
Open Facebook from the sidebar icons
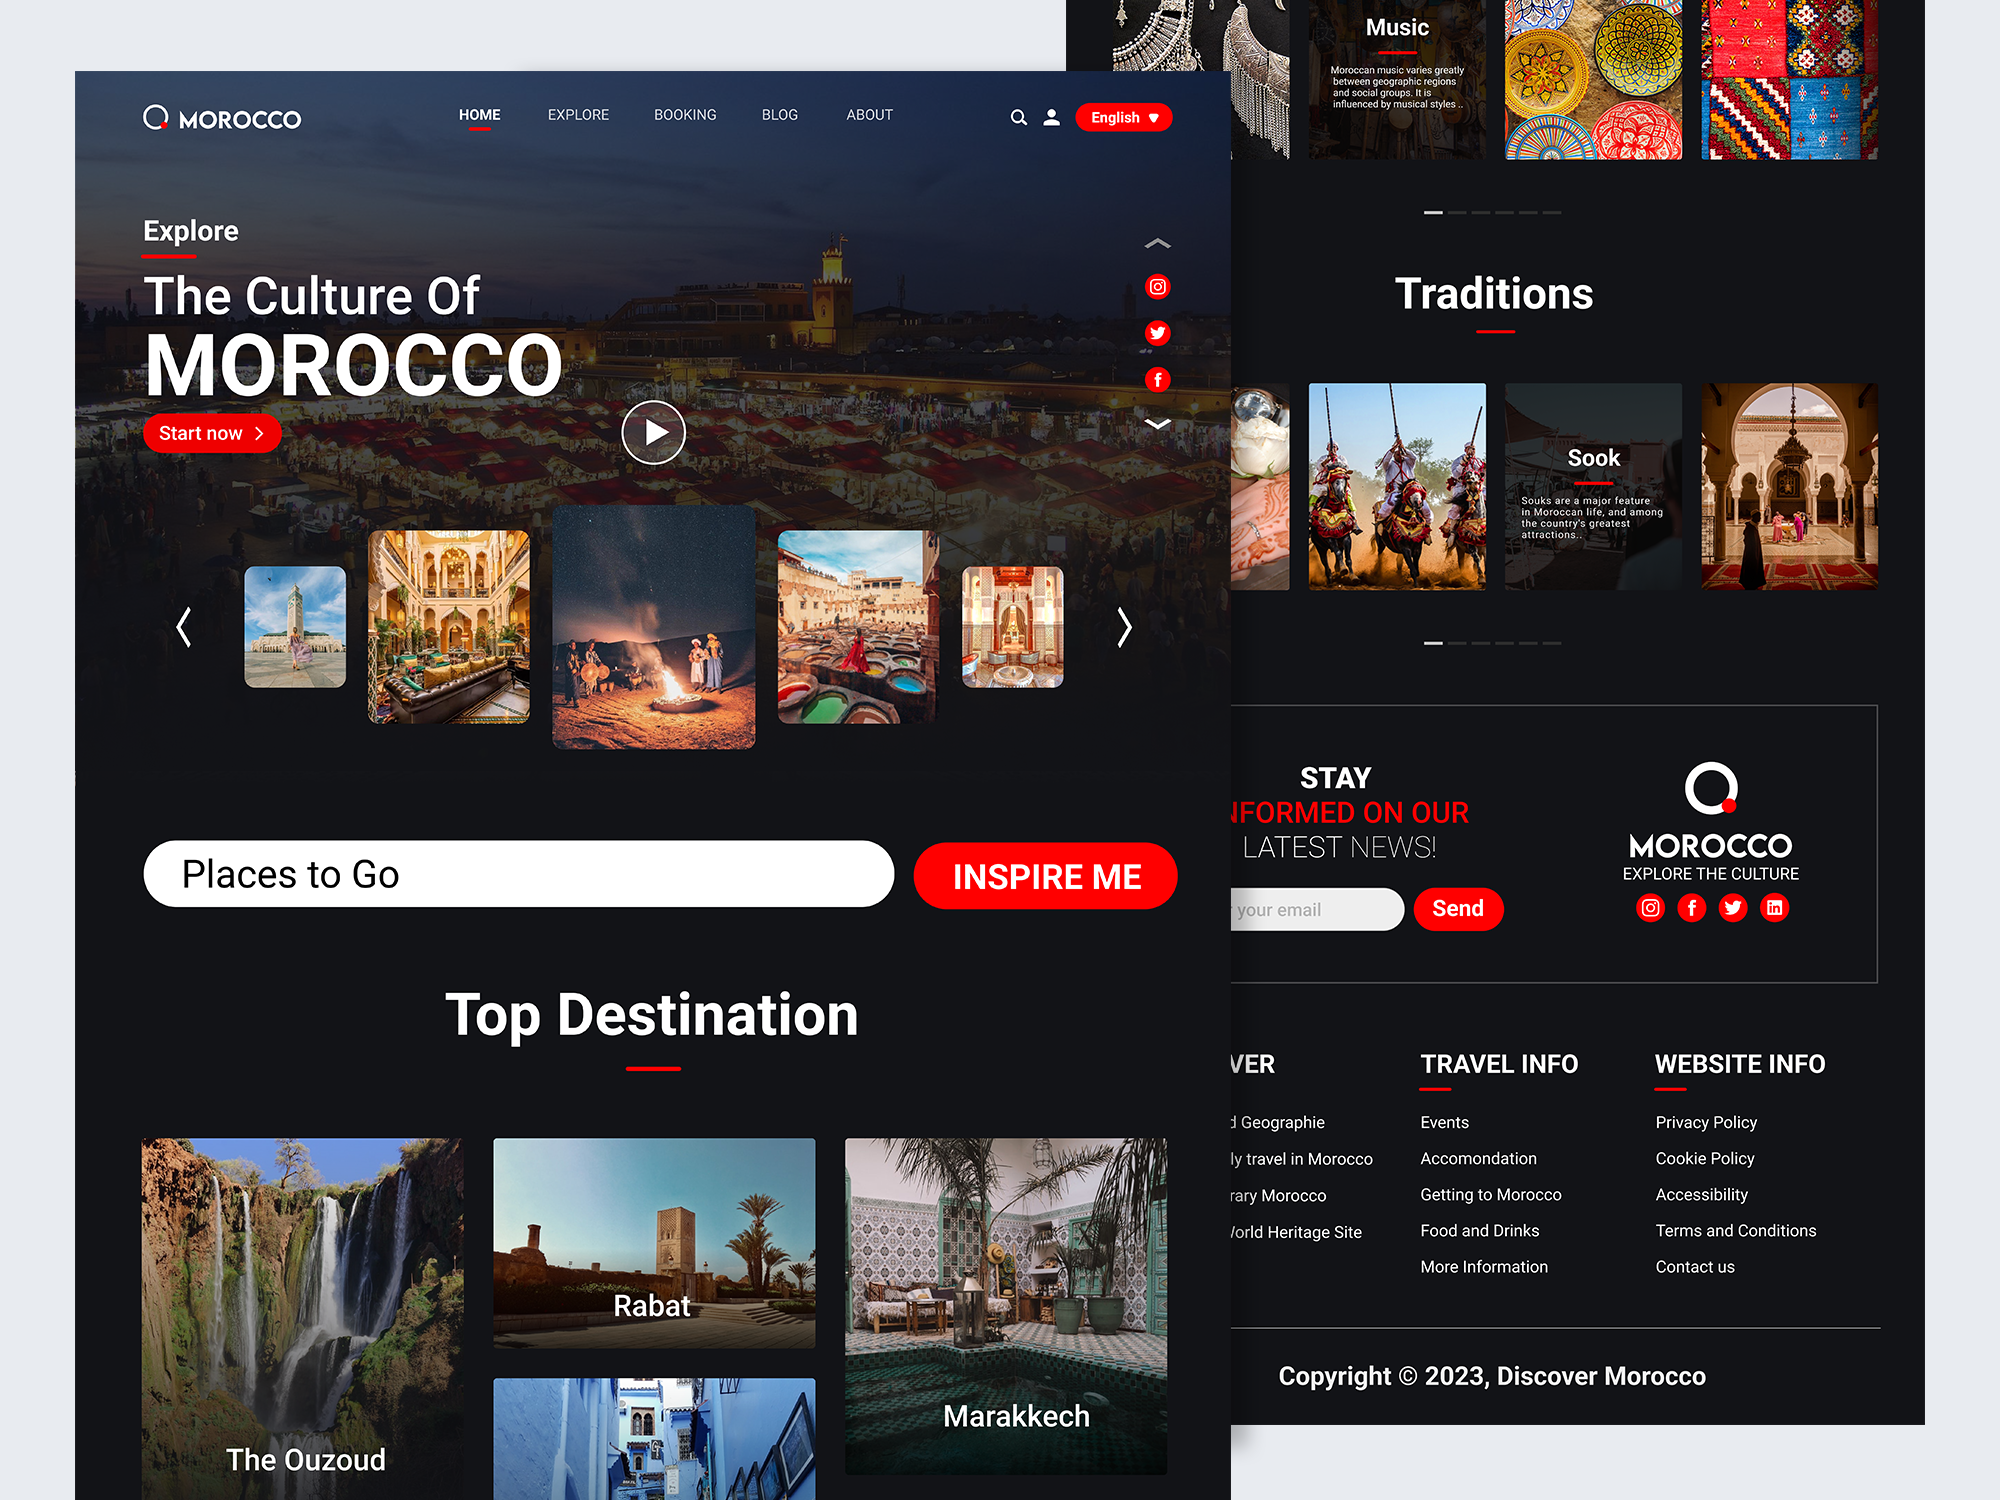pyautogui.click(x=1157, y=380)
